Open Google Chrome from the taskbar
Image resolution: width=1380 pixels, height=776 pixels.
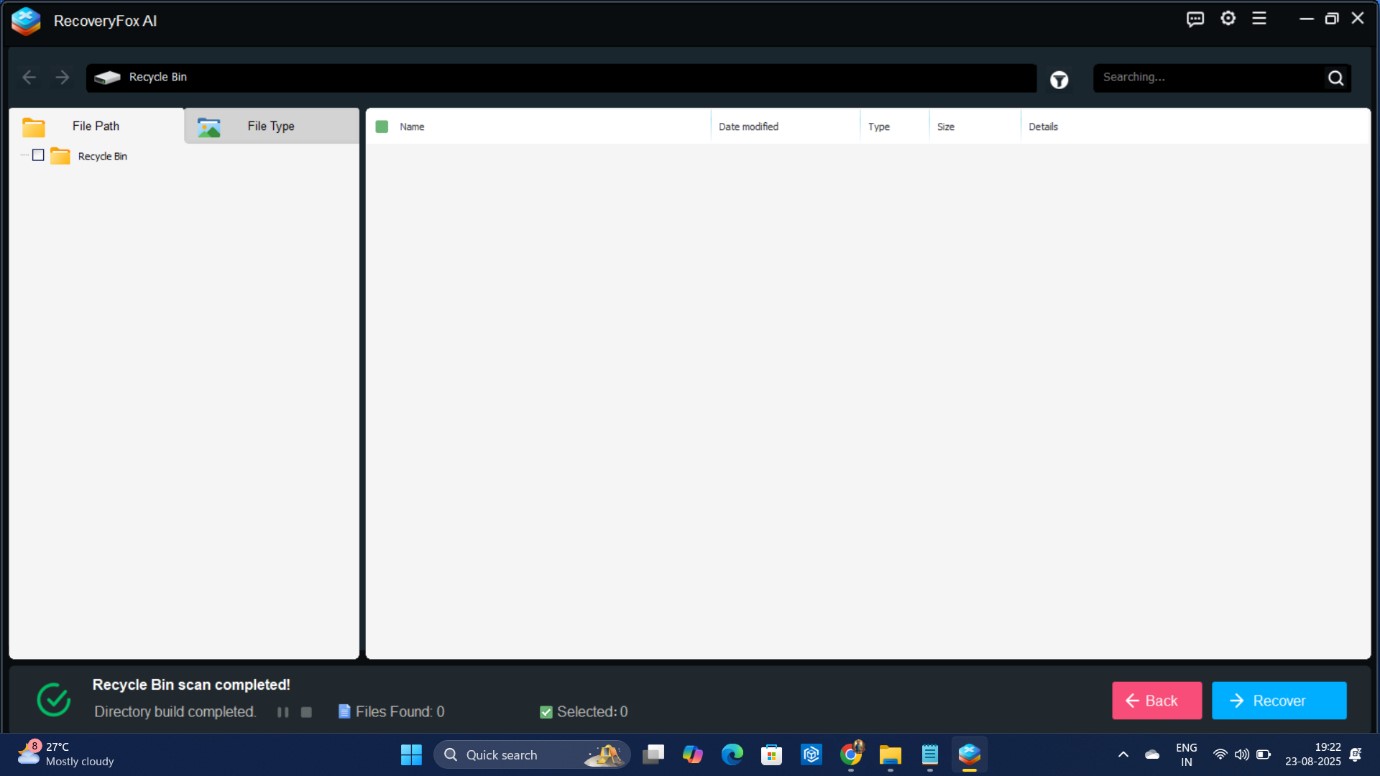[x=851, y=755]
